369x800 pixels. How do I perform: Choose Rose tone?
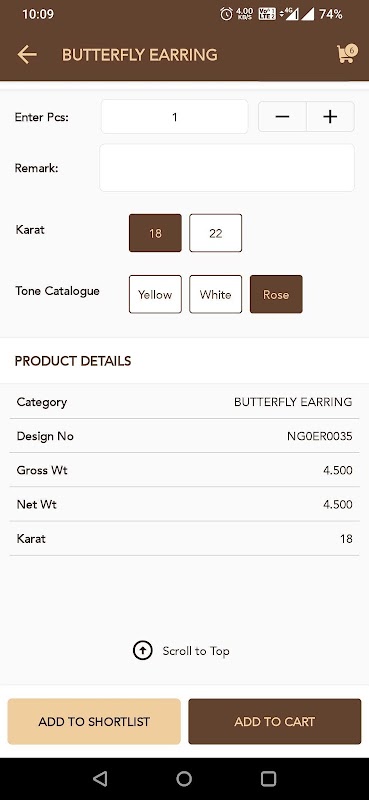click(276, 294)
